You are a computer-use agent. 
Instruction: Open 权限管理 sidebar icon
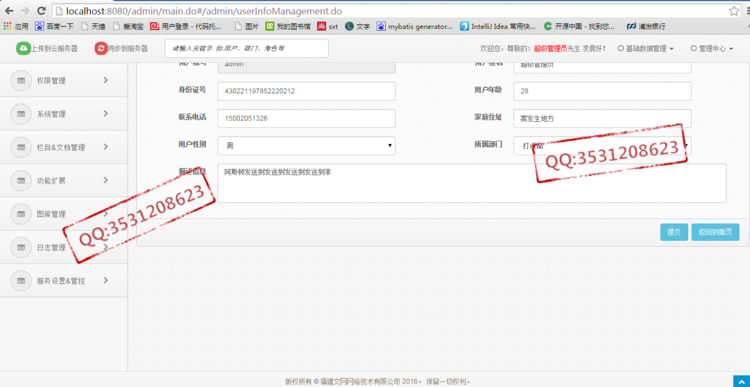tap(21, 80)
